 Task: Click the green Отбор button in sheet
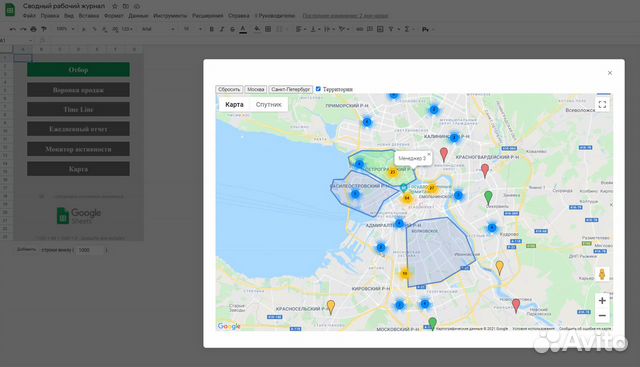click(x=78, y=70)
